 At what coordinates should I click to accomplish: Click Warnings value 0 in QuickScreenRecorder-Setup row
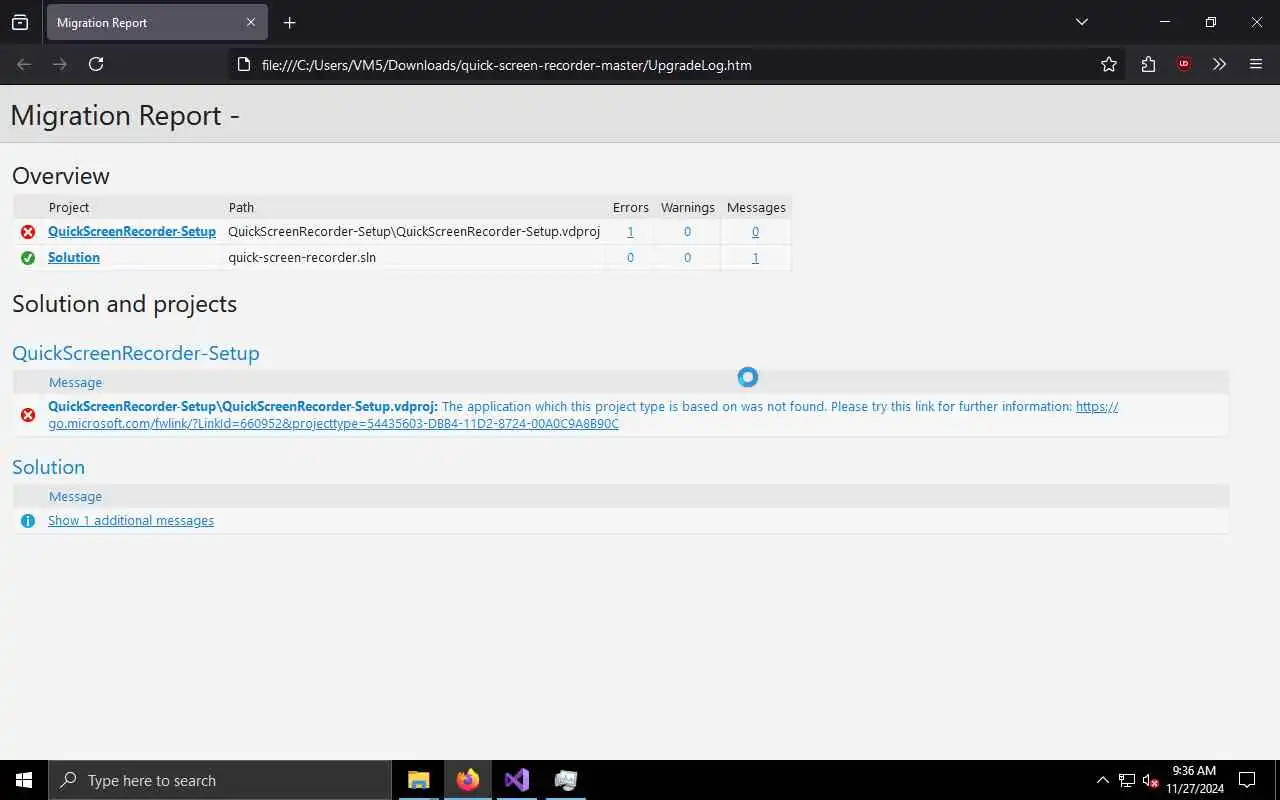point(687,231)
